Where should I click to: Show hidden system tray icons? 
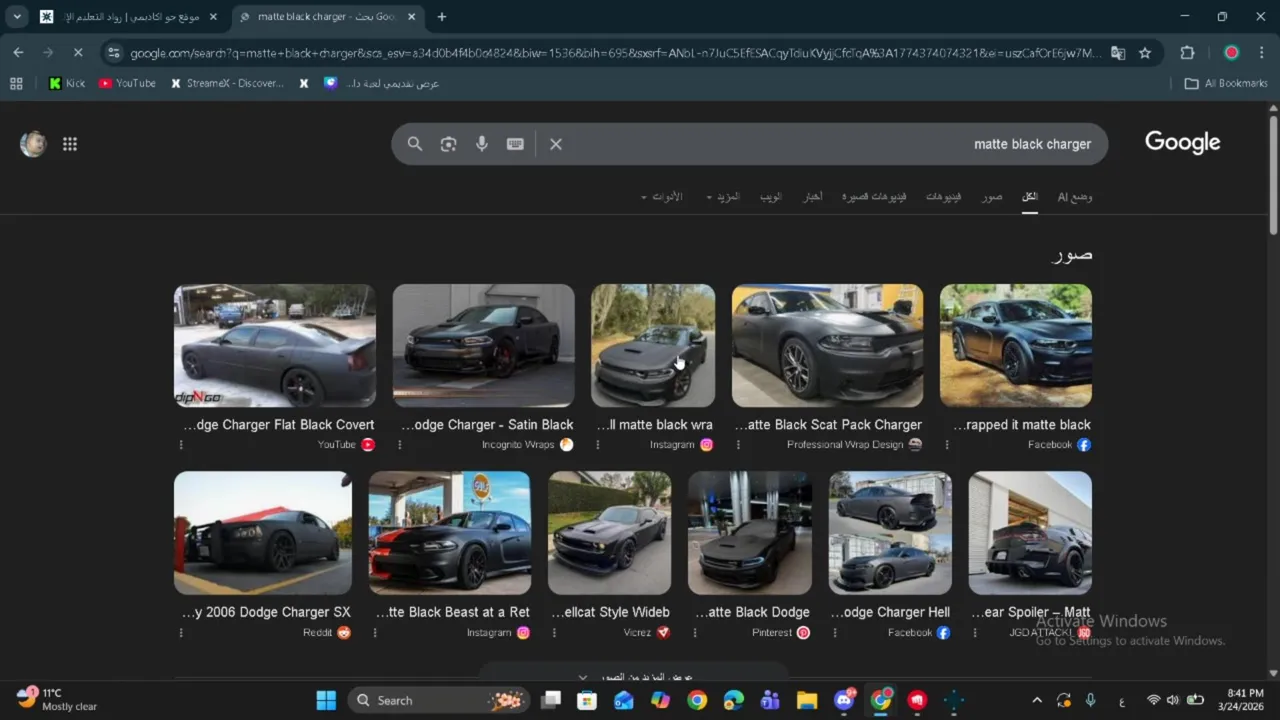1037,700
